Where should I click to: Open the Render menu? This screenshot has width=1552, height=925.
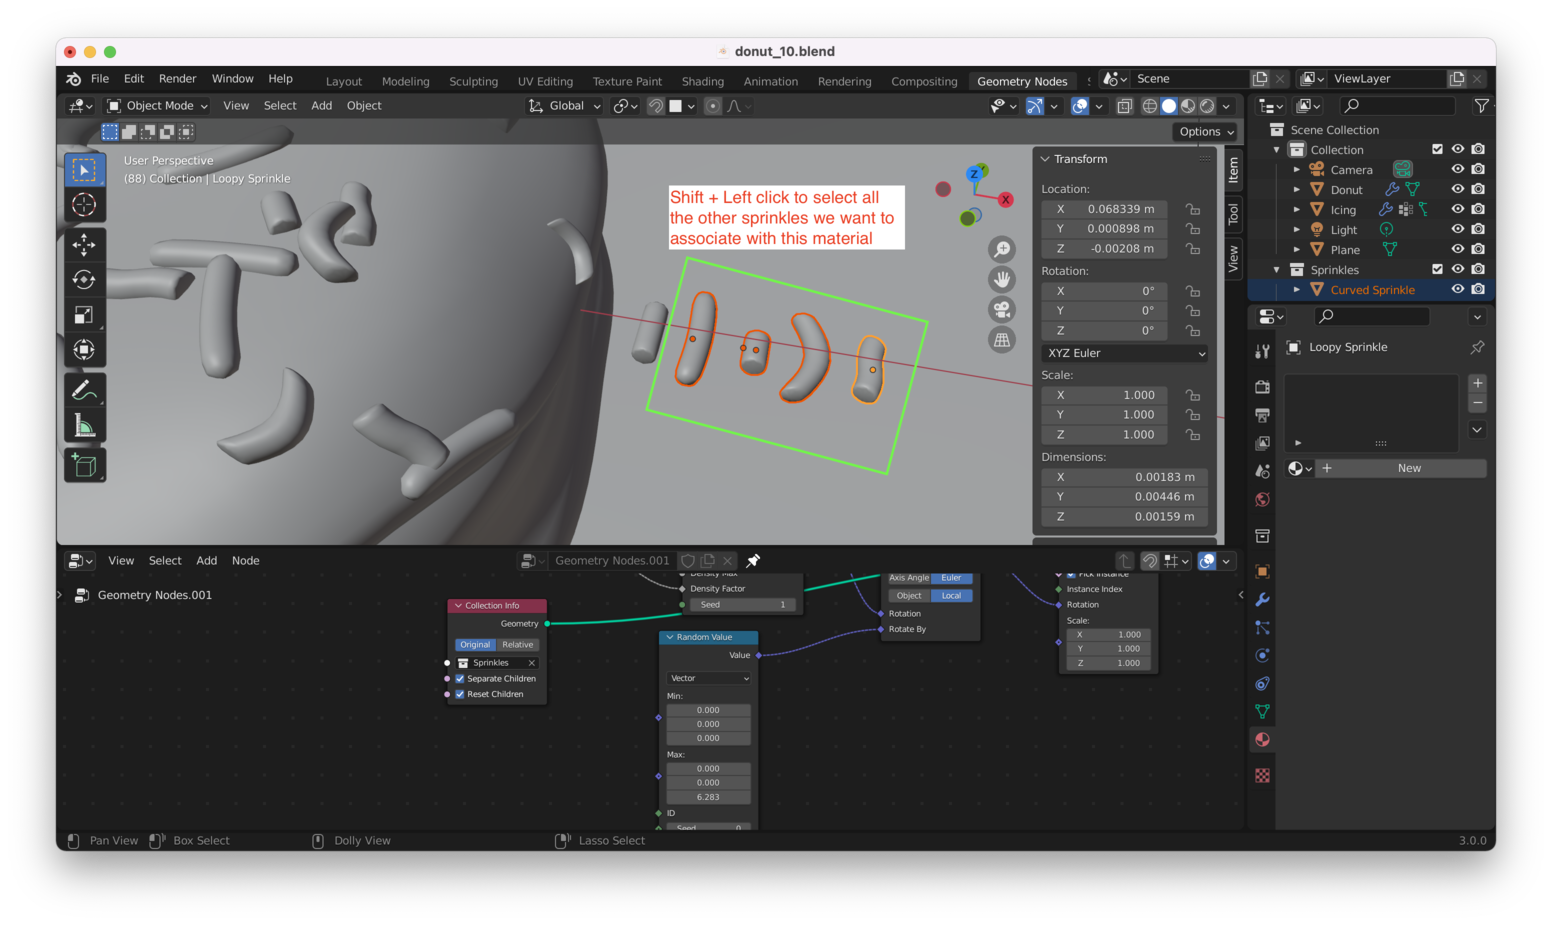coord(177,79)
